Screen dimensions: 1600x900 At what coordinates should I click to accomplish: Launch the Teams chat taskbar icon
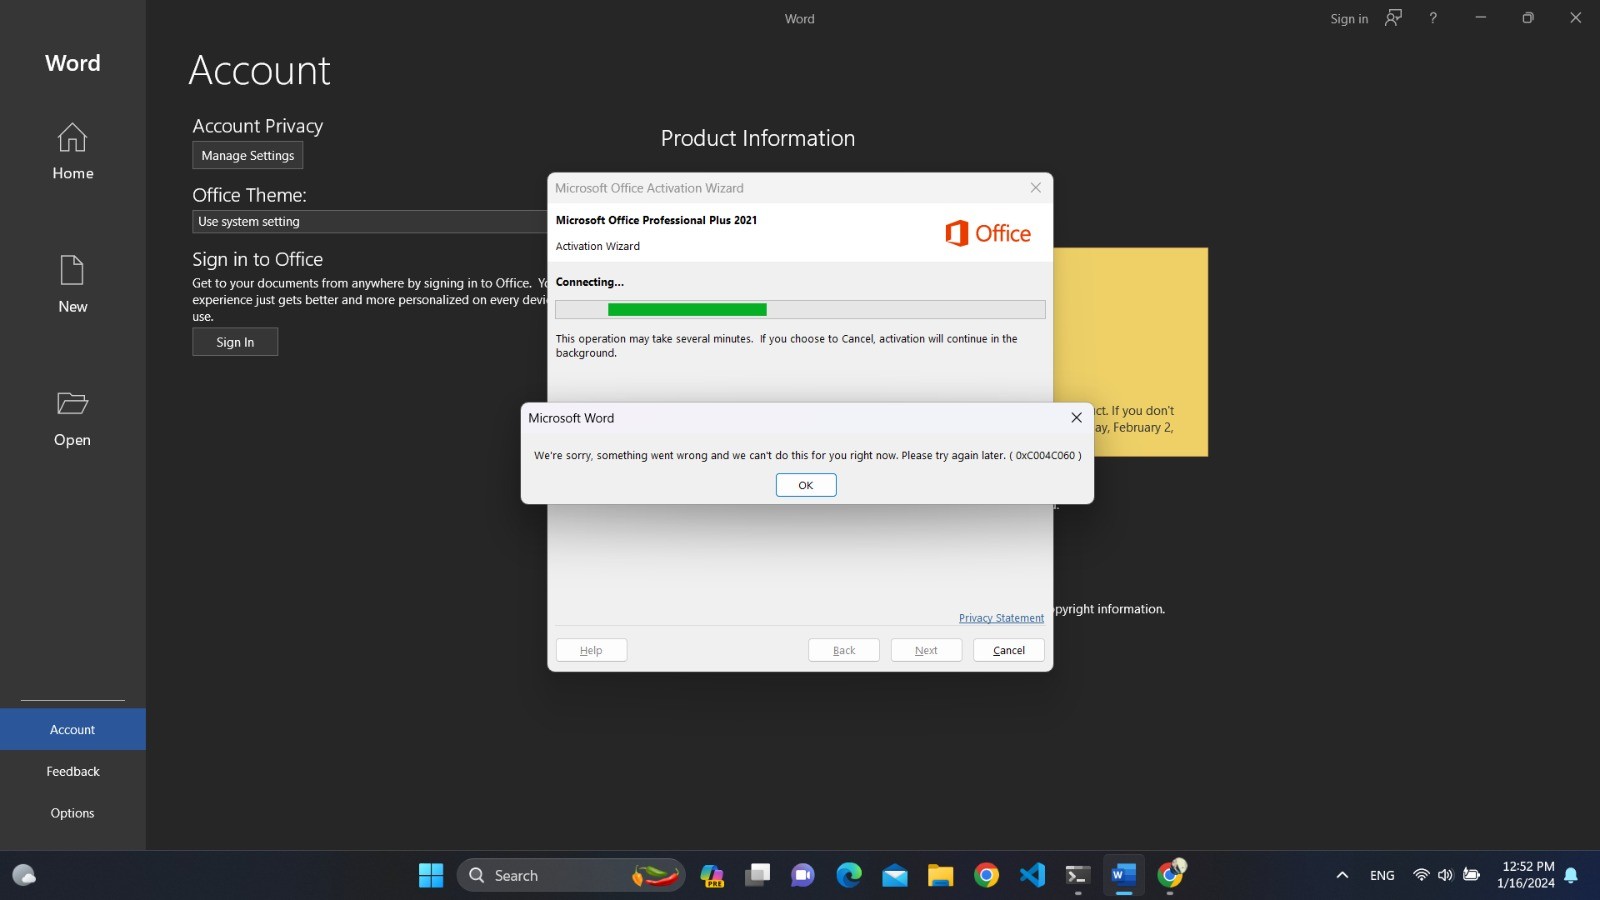coord(803,875)
